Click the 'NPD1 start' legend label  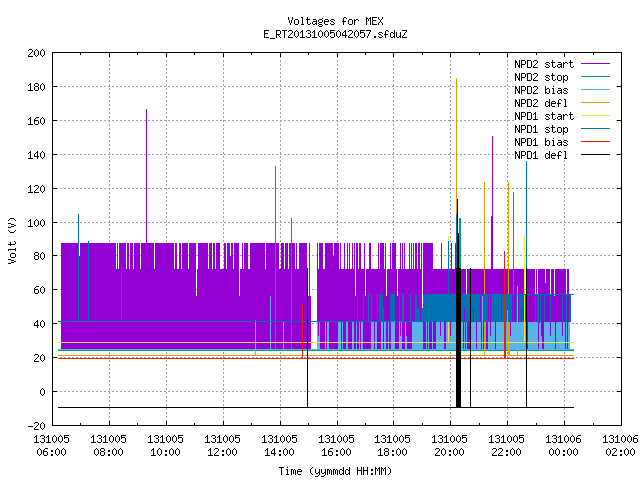pyautogui.click(x=544, y=116)
